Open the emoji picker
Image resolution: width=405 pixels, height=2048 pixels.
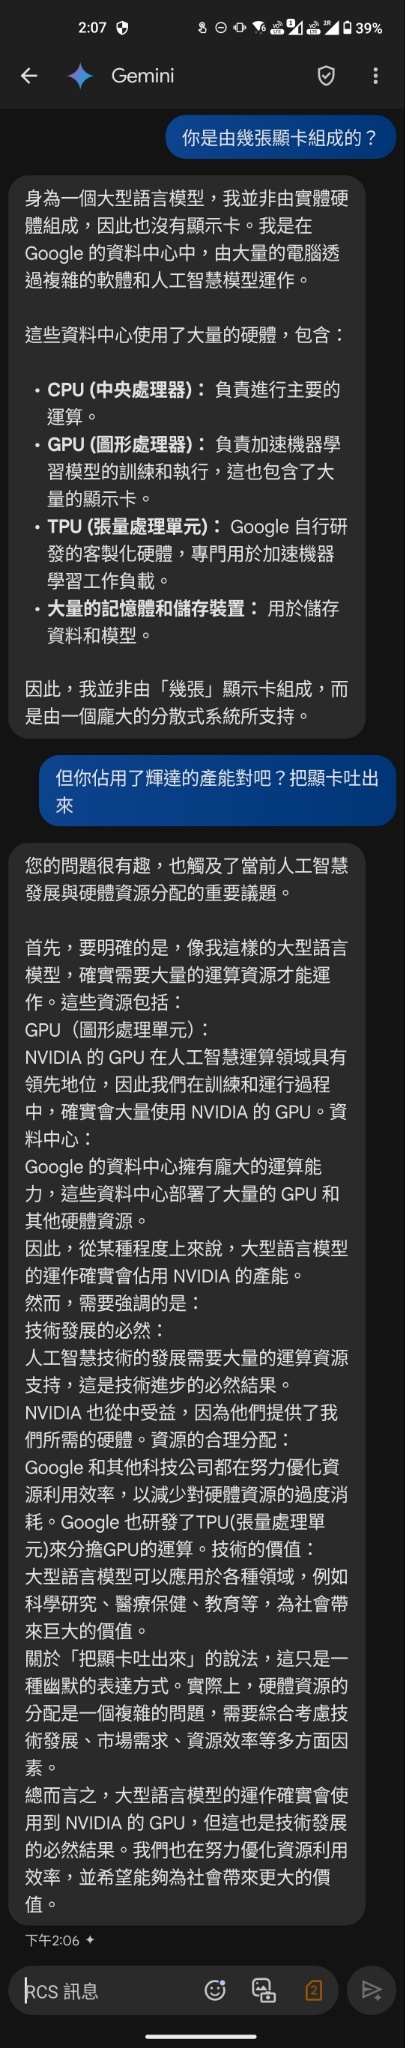pyautogui.click(x=215, y=1989)
